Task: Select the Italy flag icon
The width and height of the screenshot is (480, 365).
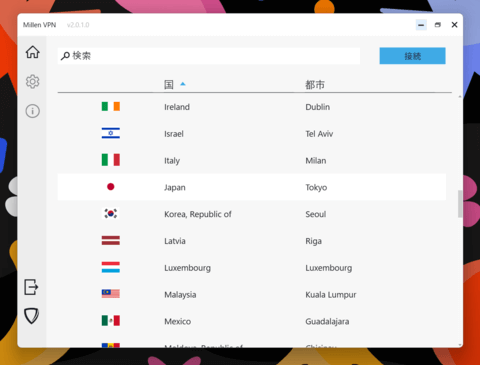Action: click(x=111, y=160)
